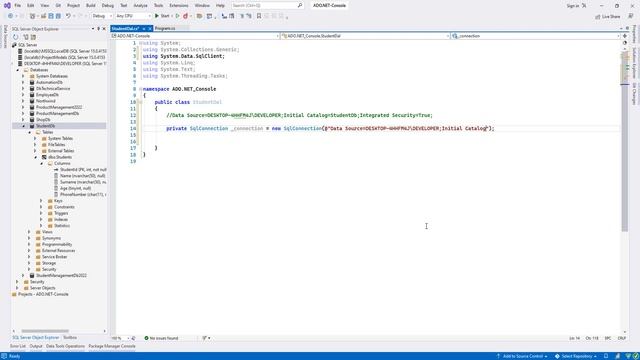Open the Extensions menu
The height and width of the screenshot is (360, 640).
click(179, 5)
